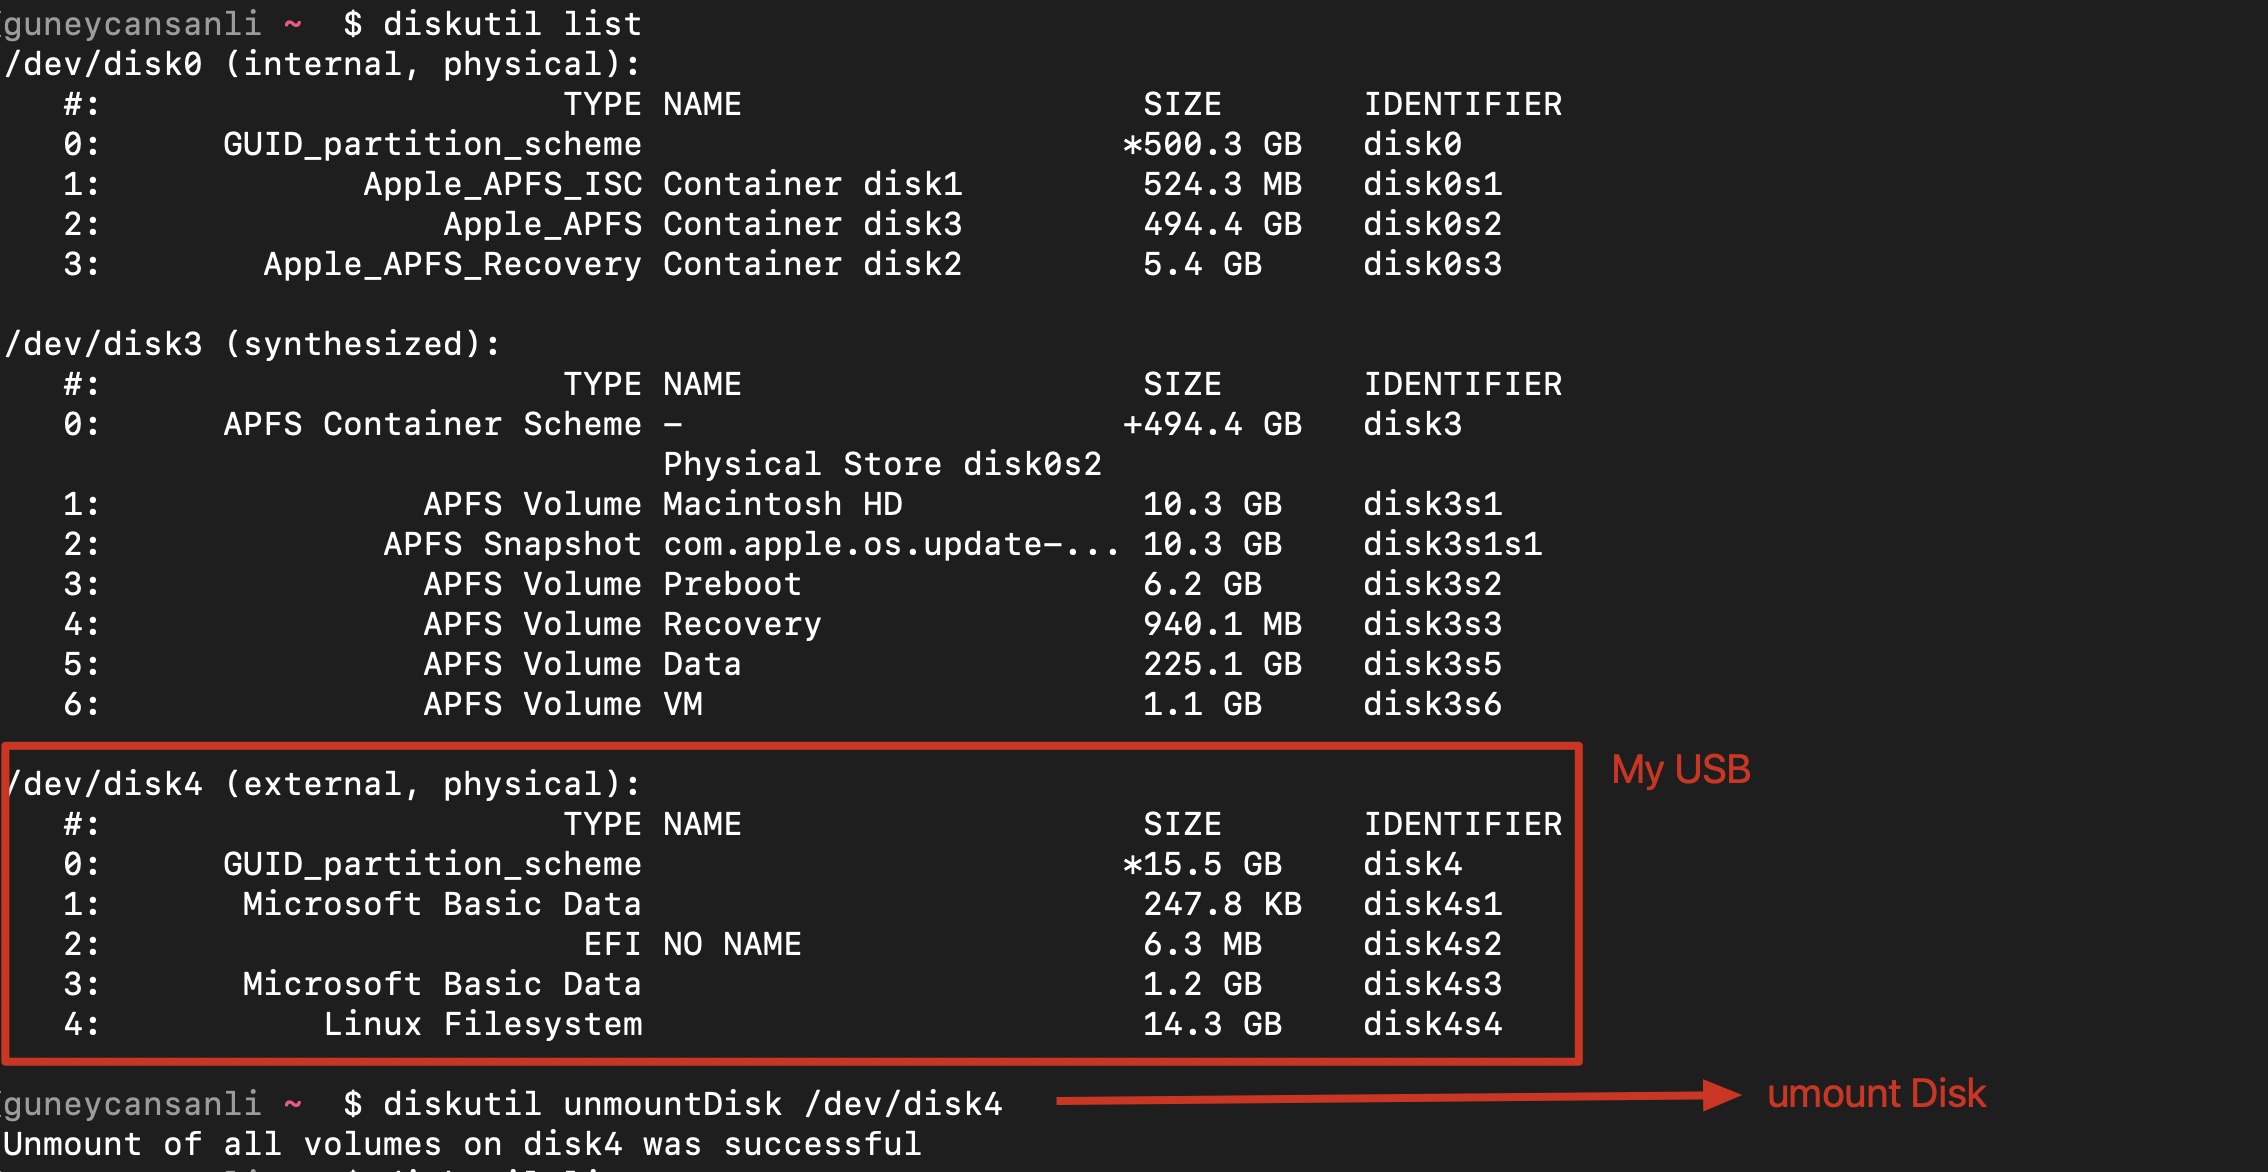Screen dimensions: 2268x1172
Task: Click the identifier 'disk4s1'
Action: coord(1432,904)
